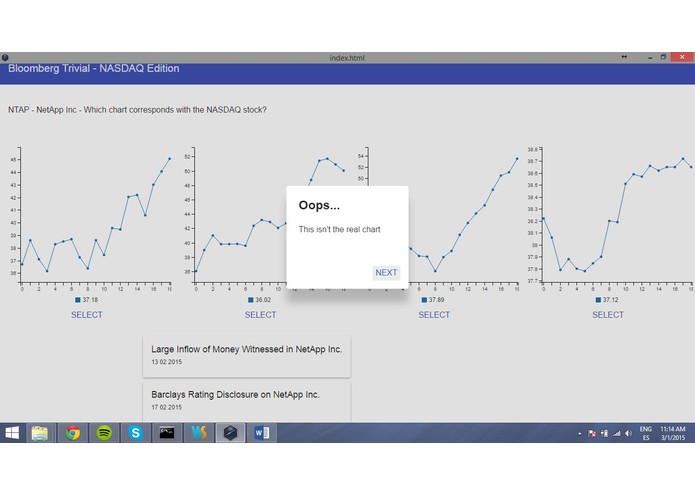Select the chart labeled 37.89
This screenshot has width=695, height=494.
434,315
